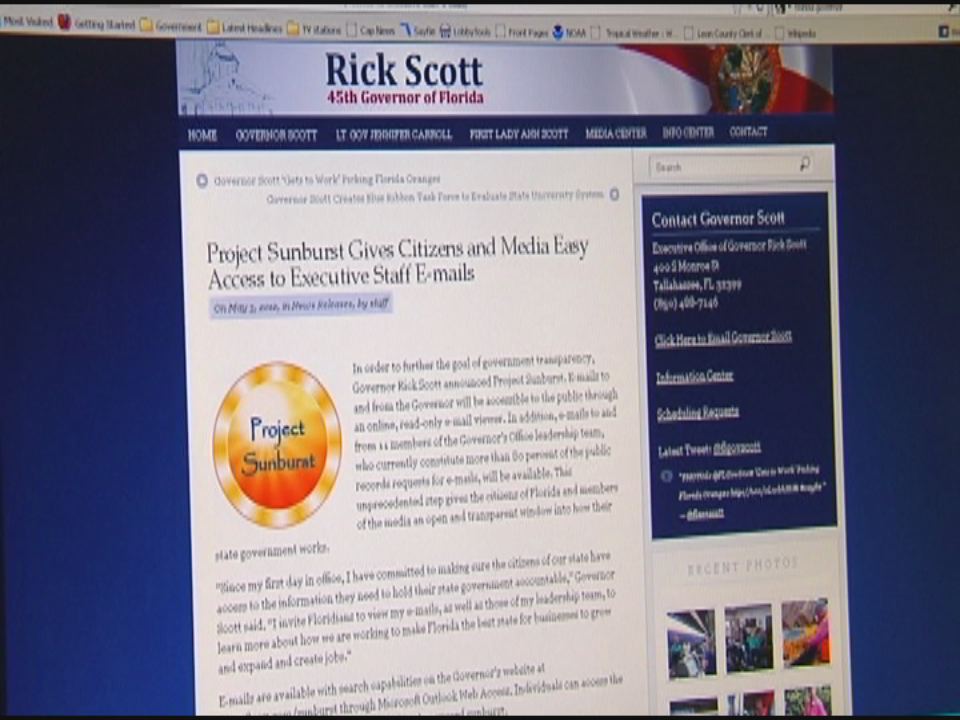Open the INFO CENTER menu item

[688, 132]
